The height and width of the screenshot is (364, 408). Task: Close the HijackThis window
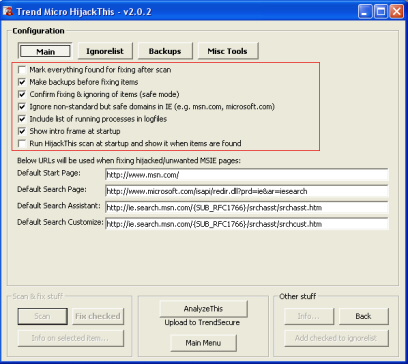[x=397, y=12]
